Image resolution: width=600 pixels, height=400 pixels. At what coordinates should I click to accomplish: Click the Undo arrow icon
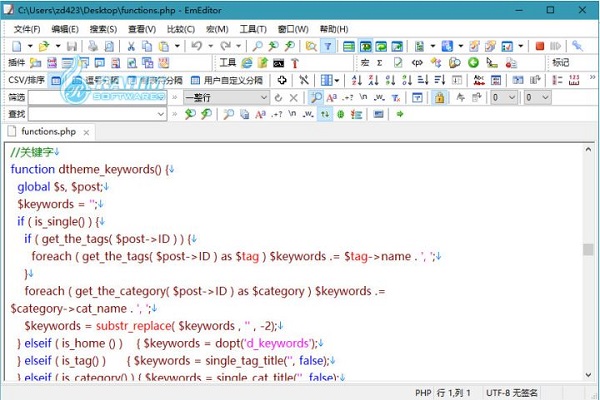click(x=197, y=46)
